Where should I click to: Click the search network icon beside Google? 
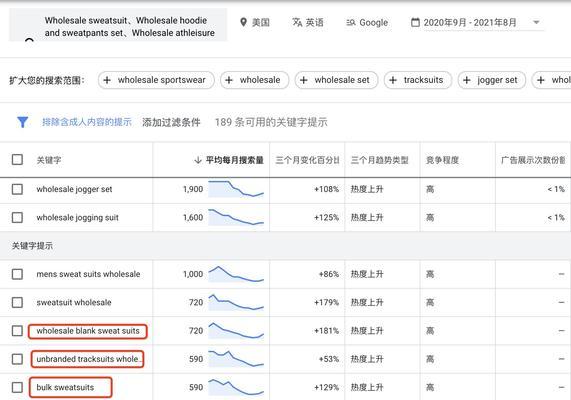(351, 23)
